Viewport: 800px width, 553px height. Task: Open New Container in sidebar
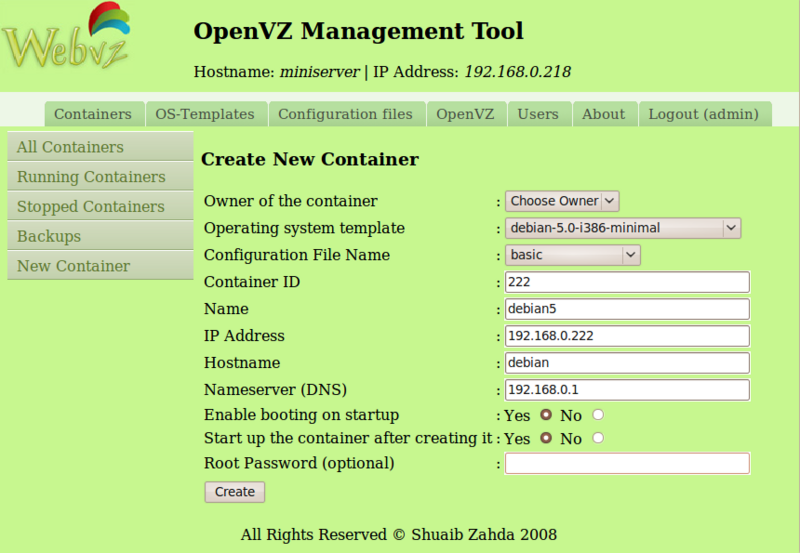tap(101, 266)
